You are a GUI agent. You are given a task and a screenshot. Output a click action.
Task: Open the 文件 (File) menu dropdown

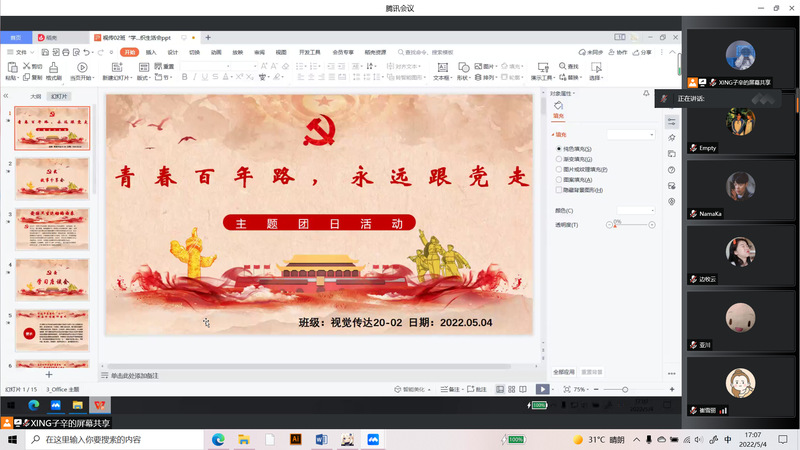coord(19,52)
